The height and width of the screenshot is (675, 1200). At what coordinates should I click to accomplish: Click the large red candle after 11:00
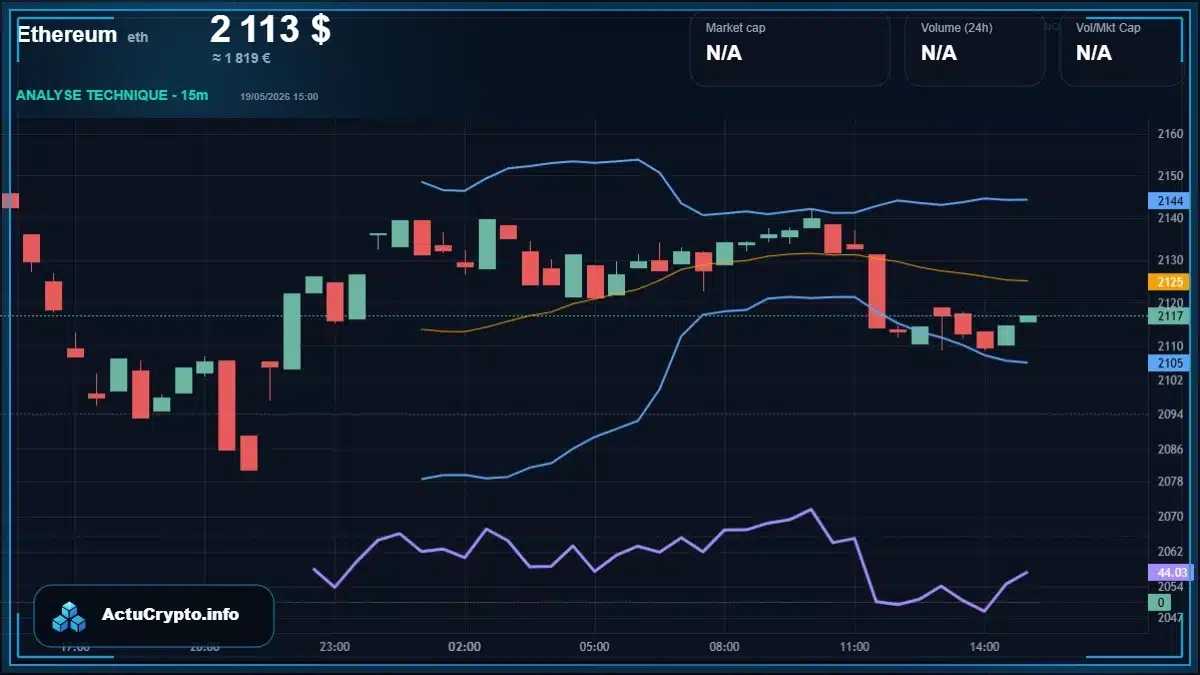(x=877, y=291)
